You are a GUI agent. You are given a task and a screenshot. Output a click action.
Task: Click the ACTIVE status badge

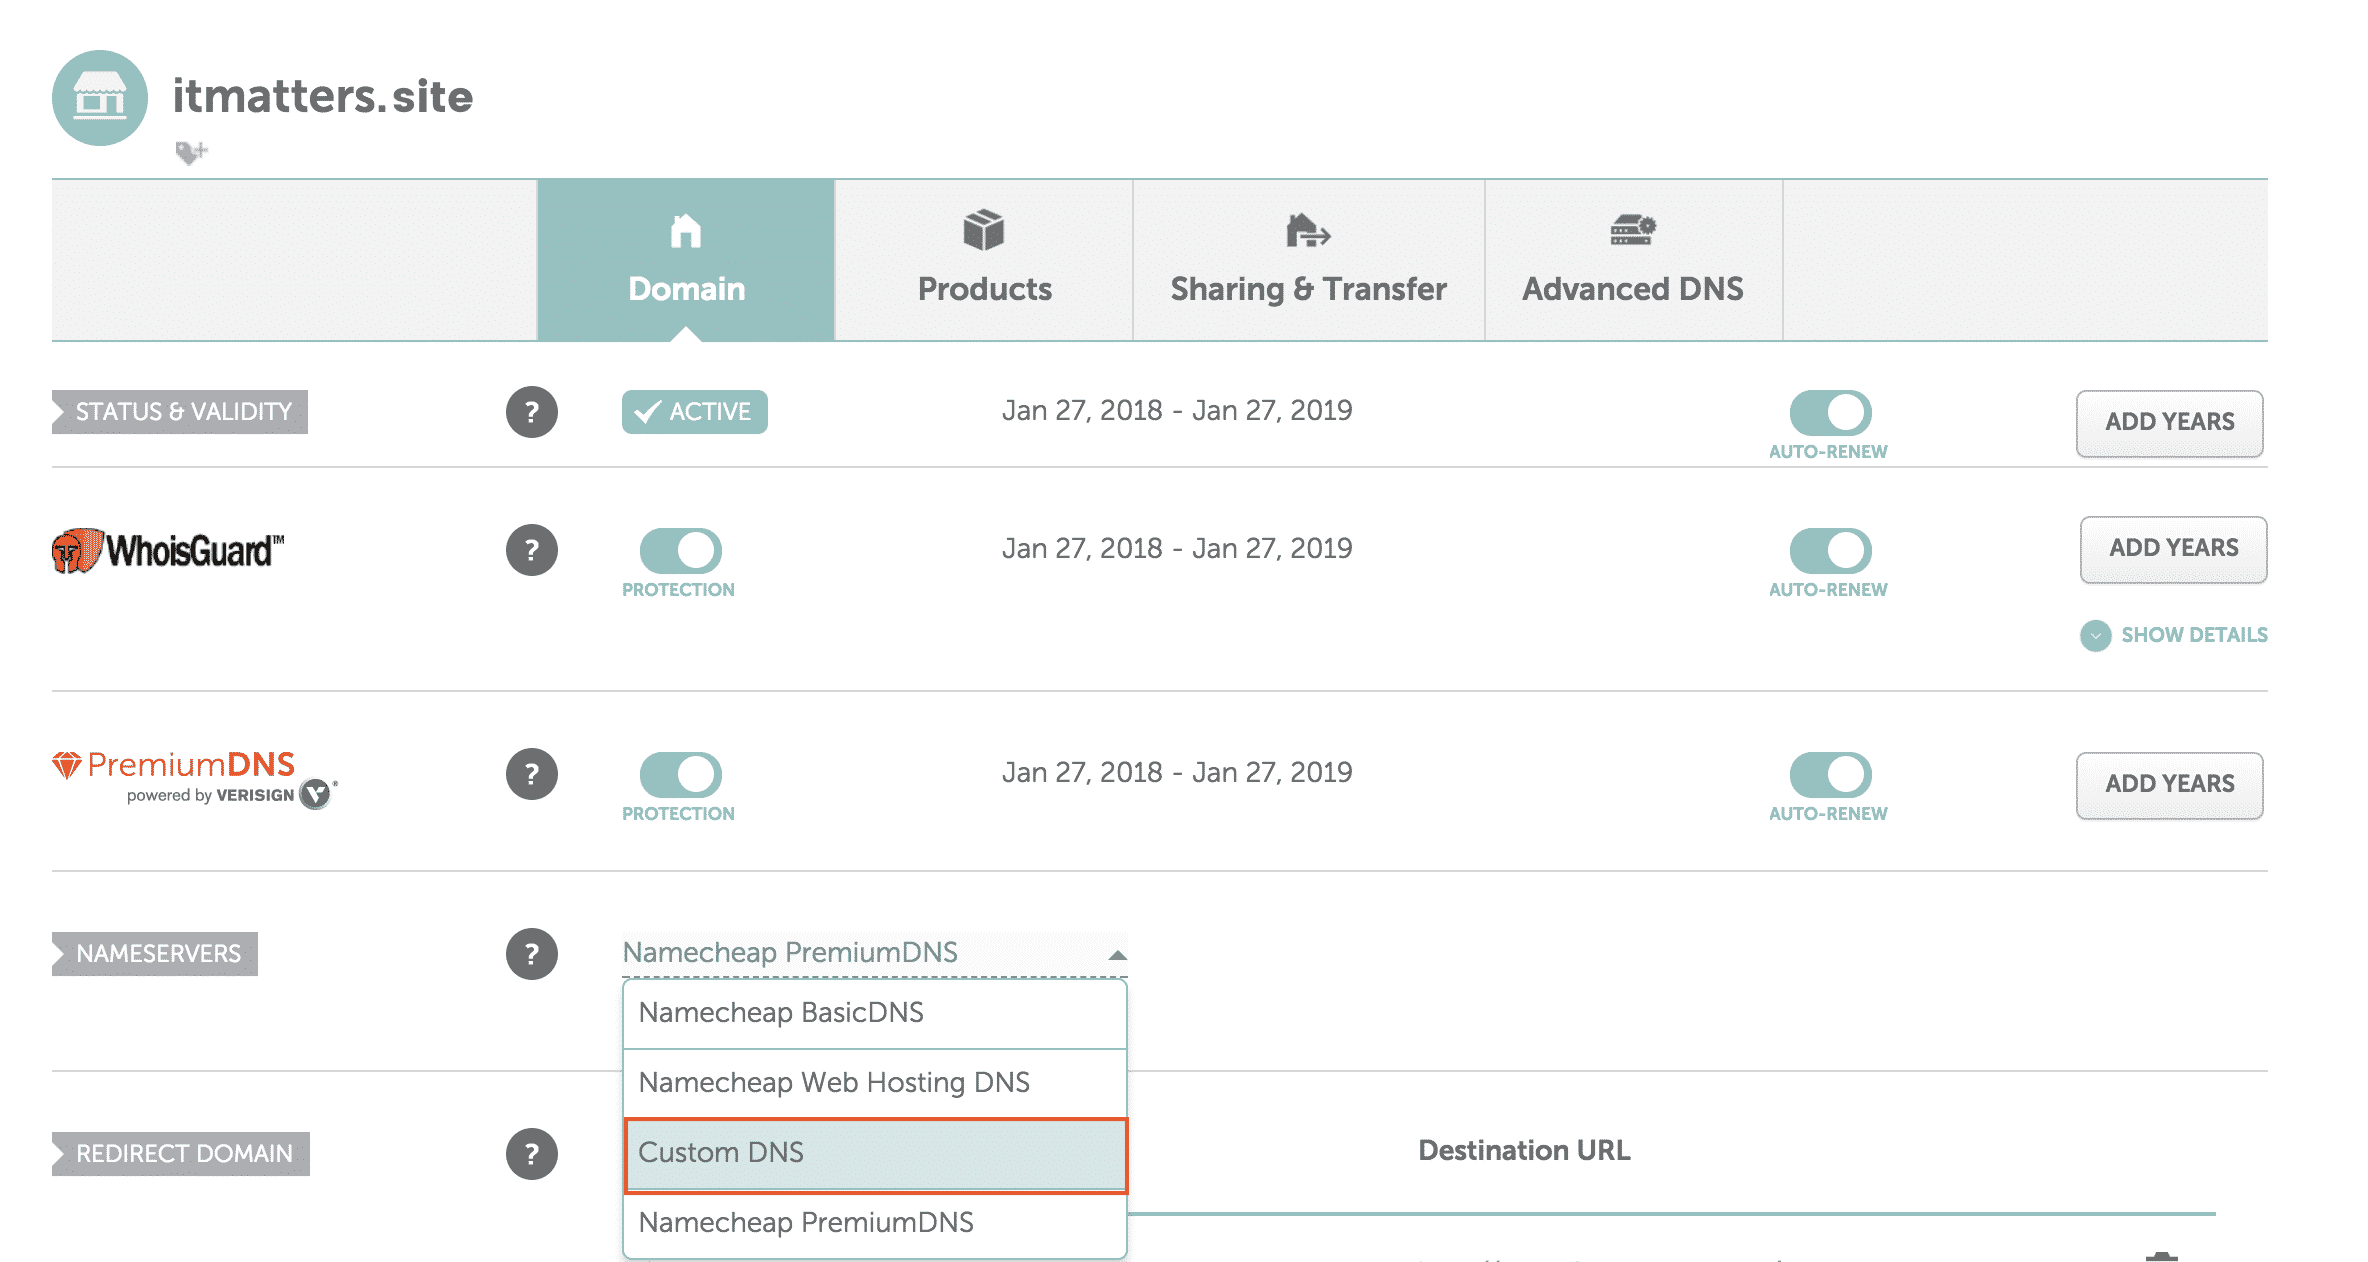click(x=695, y=412)
